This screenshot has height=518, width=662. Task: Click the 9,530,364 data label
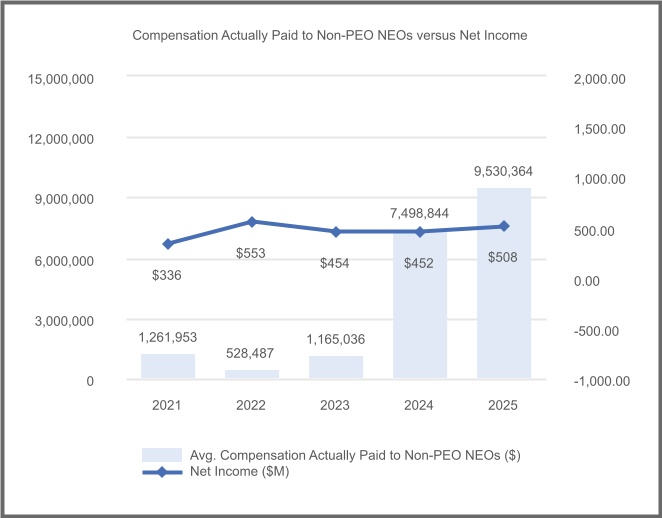(x=503, y=172)
